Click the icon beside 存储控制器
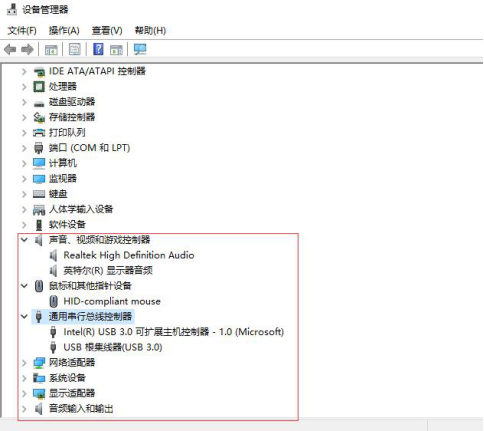 coord(39,117)
